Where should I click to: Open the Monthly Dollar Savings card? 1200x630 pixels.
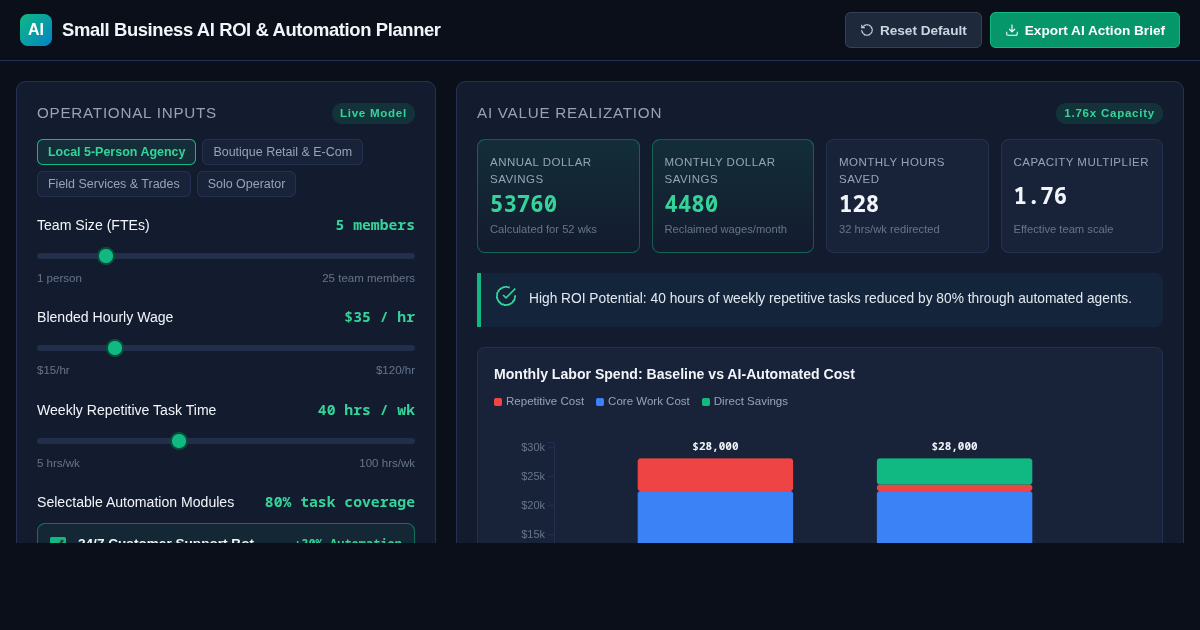[x=733, y=196]
